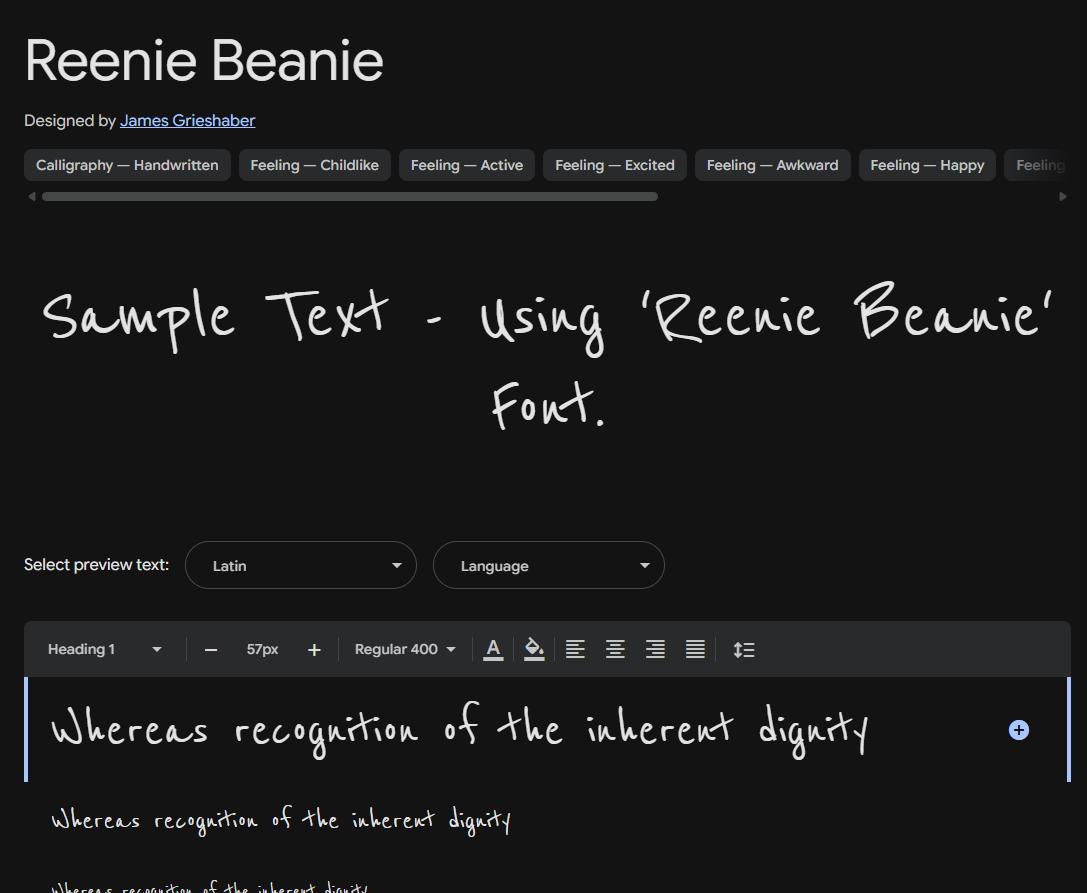Open the Language dropdown
The width and height of the screenshot is (1087, 893).
(549, 565)
